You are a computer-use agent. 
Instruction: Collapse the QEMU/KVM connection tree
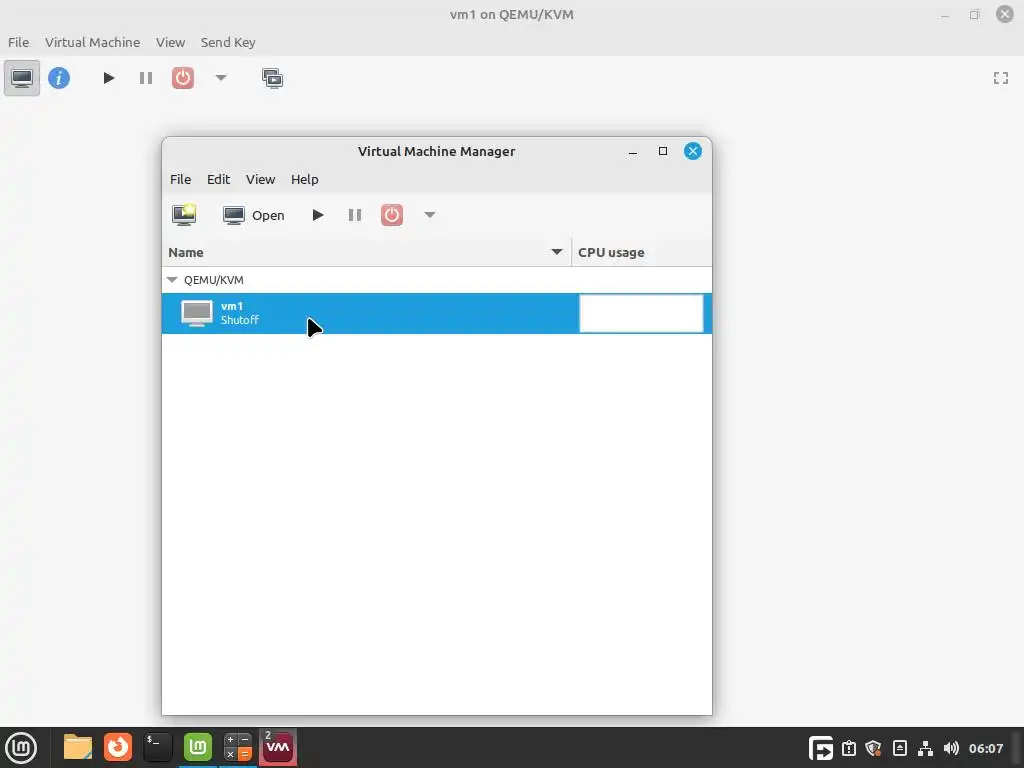(x=172, y=280)
